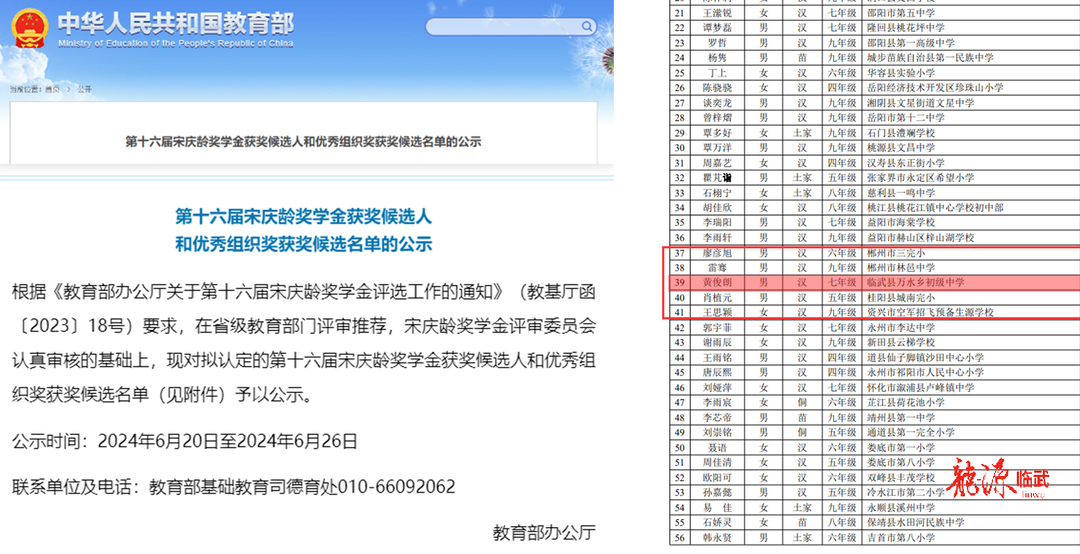This screenshot has height=554, width=1080.
Task: Click school cell 城步苗族自治县第一民族中学
Action: point(930,58)
